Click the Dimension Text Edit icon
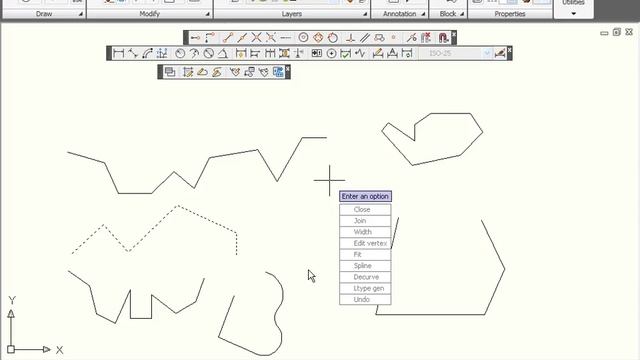The width and height of the screenshot is (640, 360). [x=392, y=53]
